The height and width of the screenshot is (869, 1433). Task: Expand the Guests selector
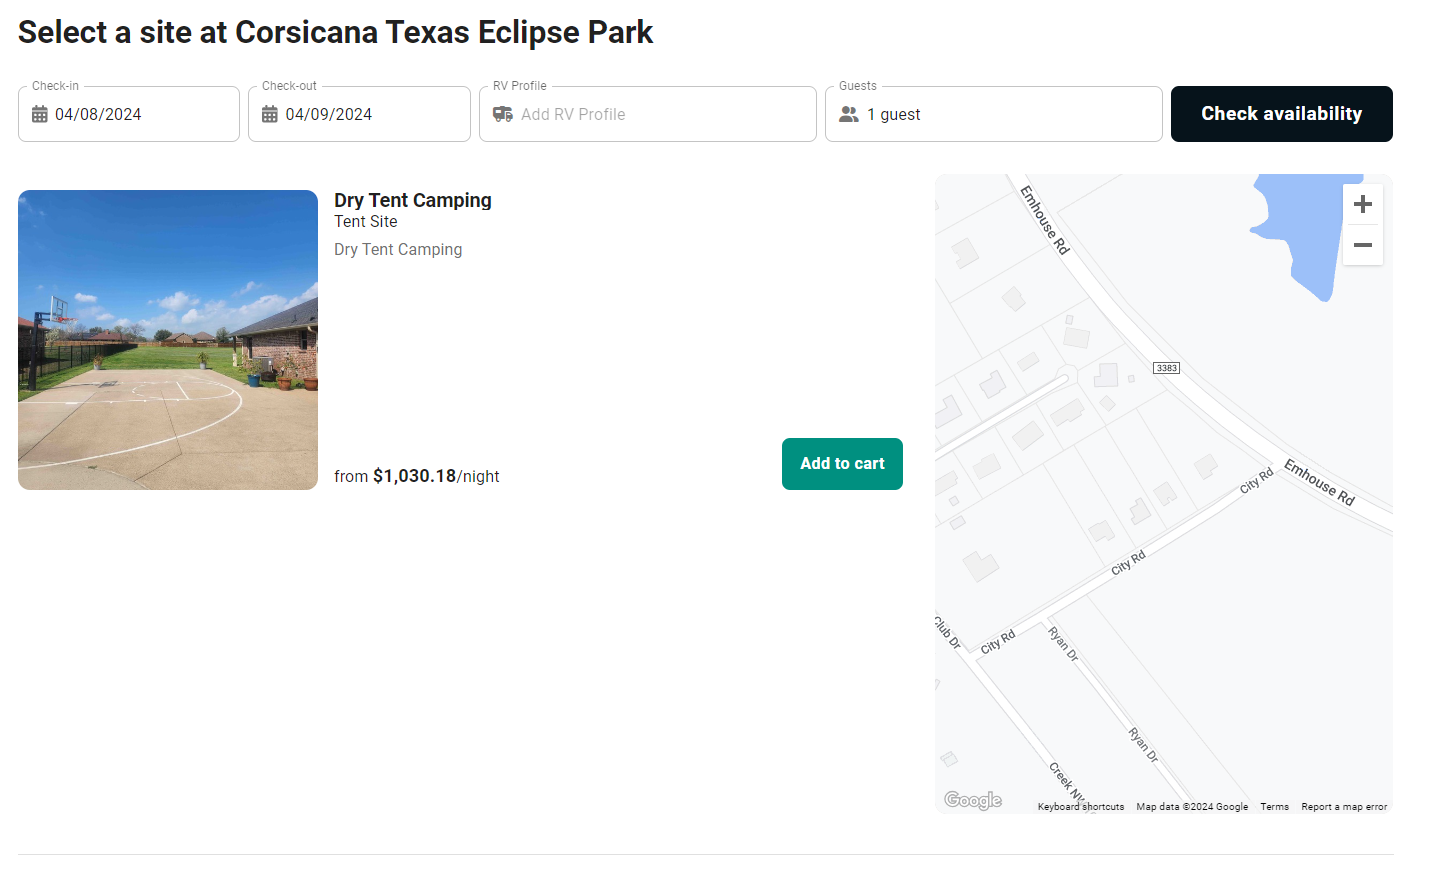pyautogui.click(x=993, y=115)
